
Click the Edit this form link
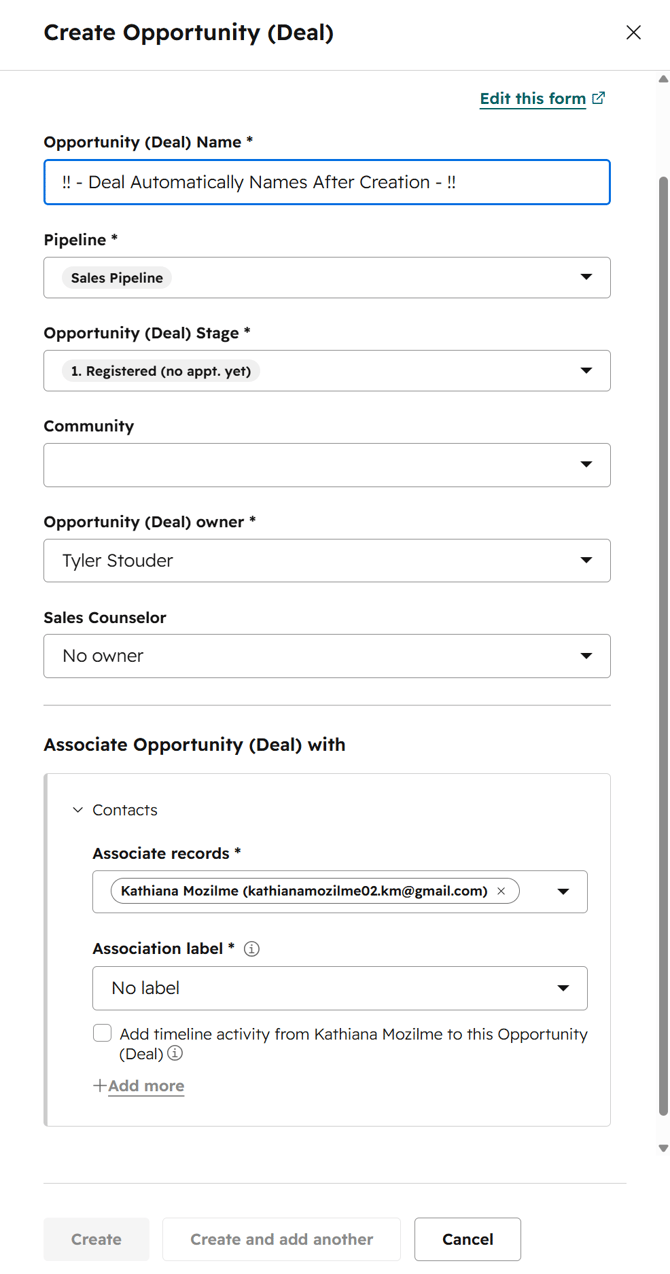pyautogui.click(x=533, y=98)
